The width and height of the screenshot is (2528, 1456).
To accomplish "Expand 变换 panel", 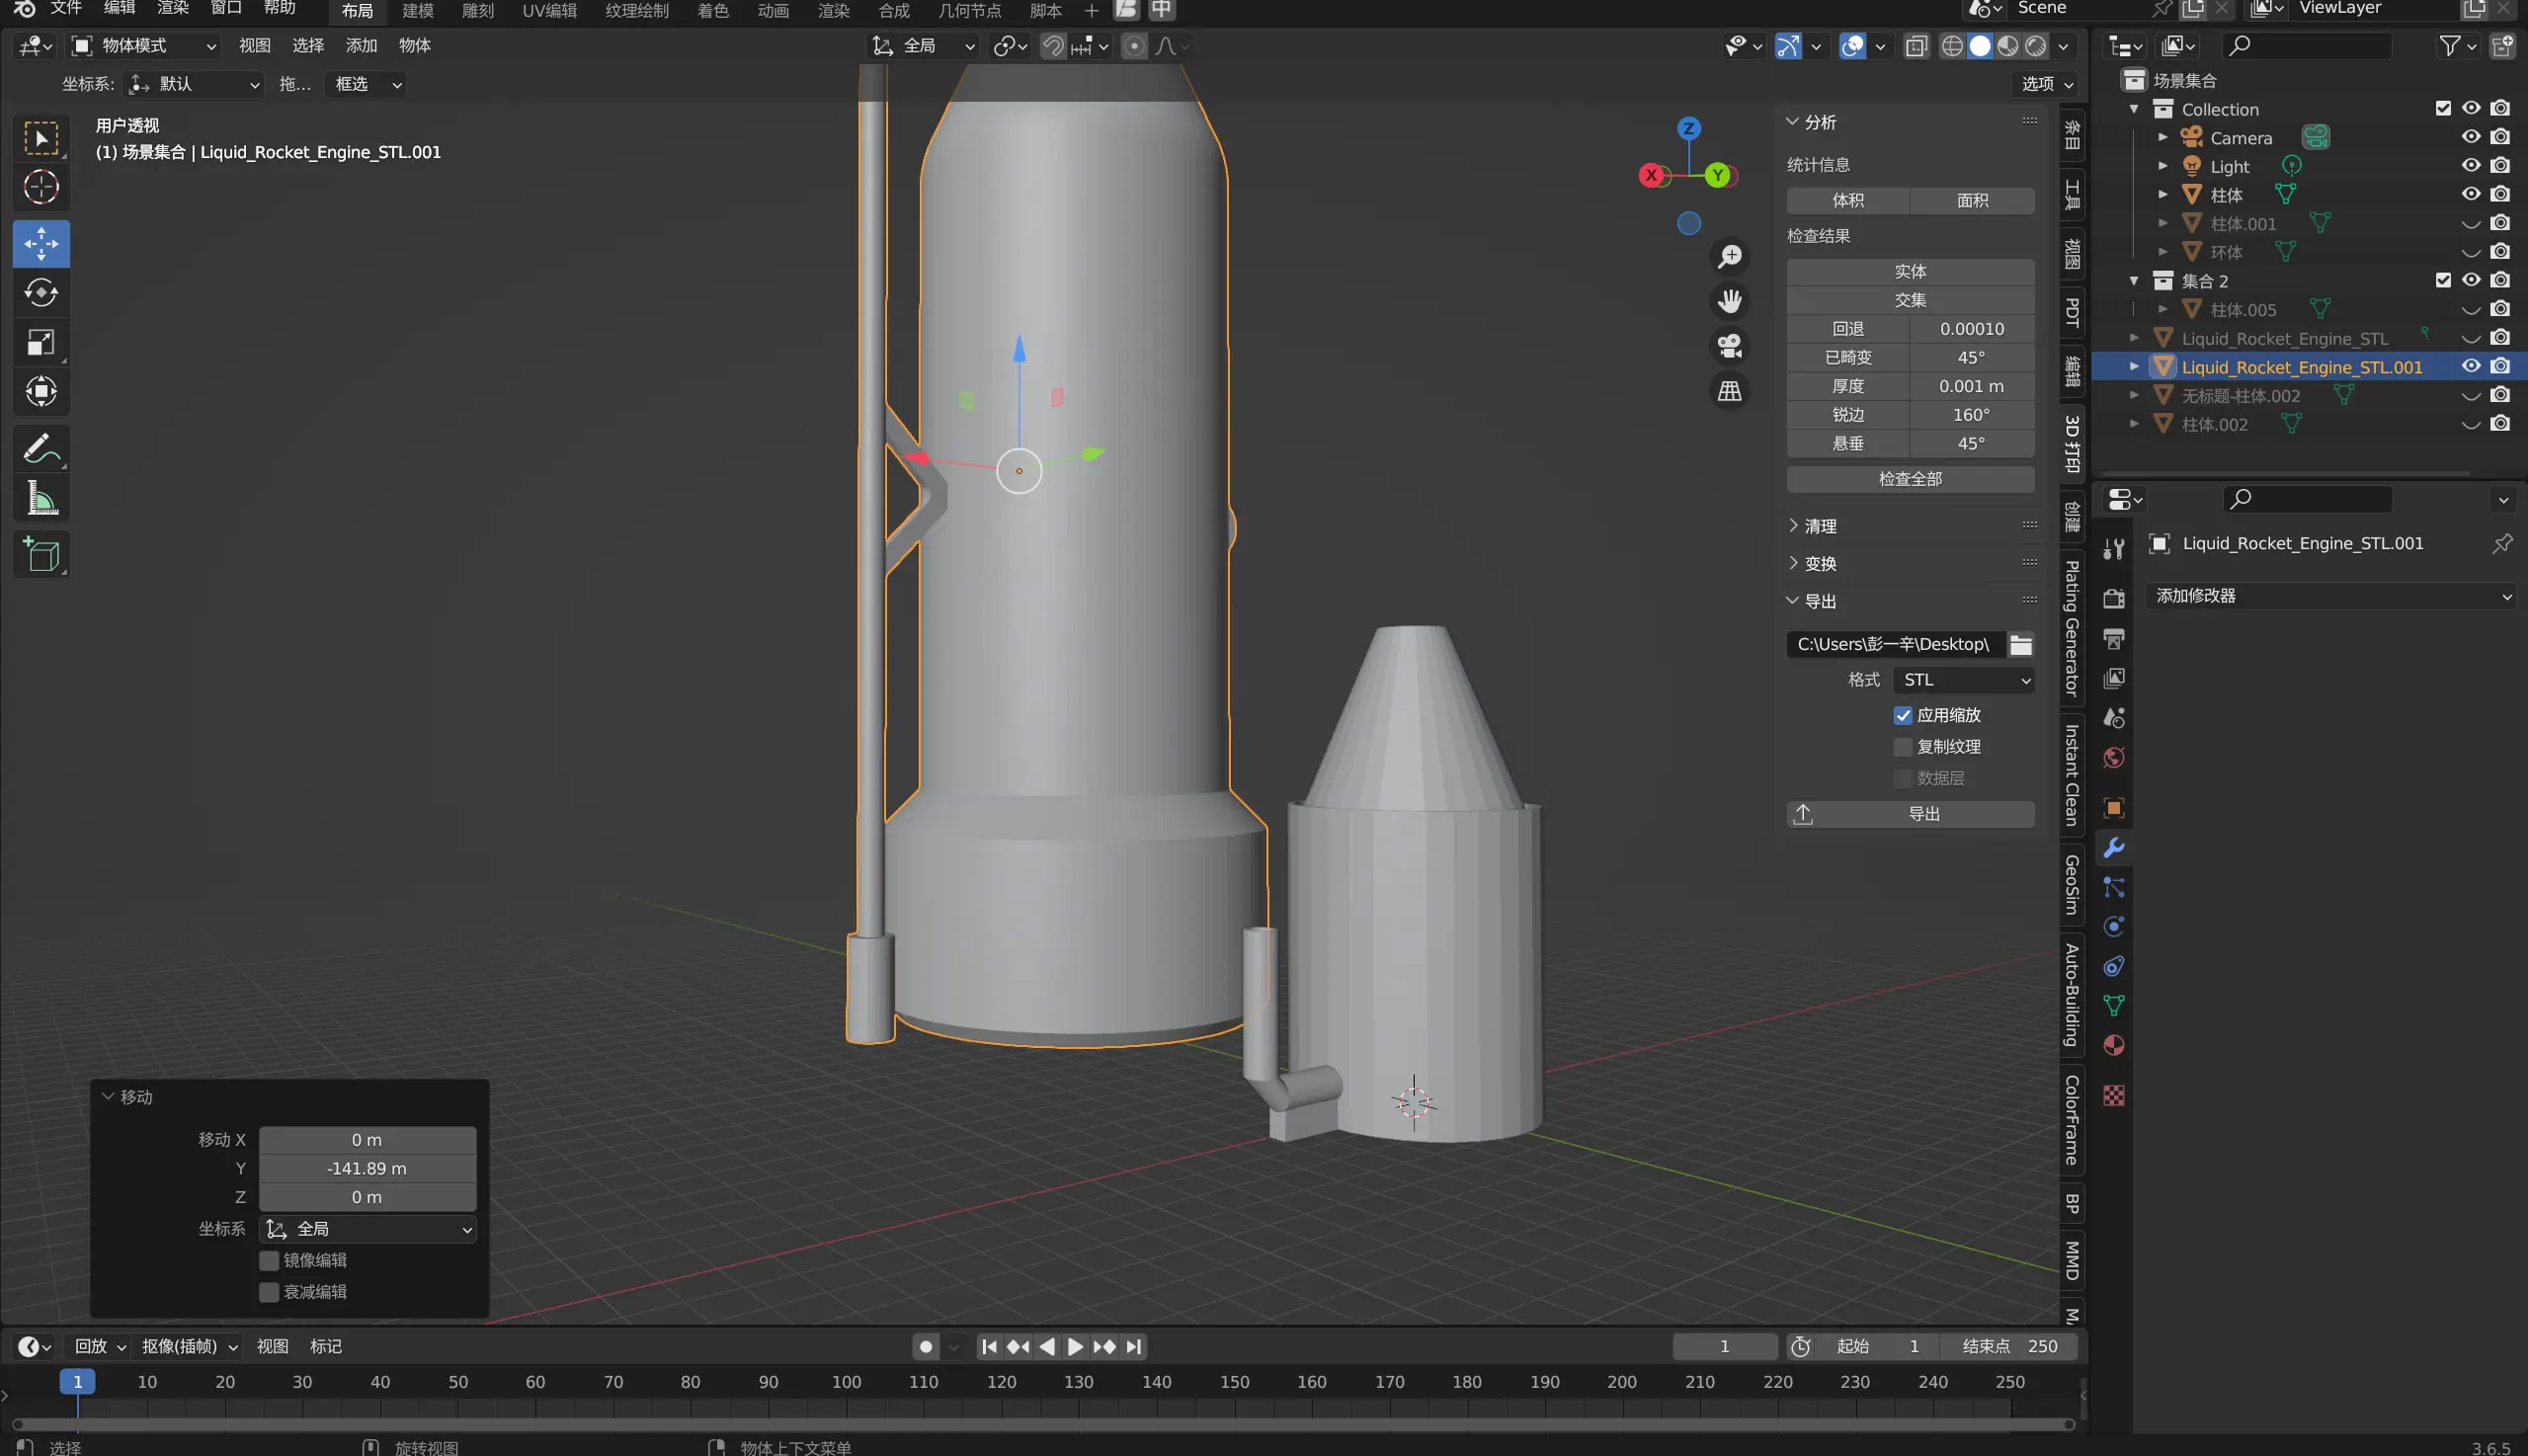I will click(1793, 564).
